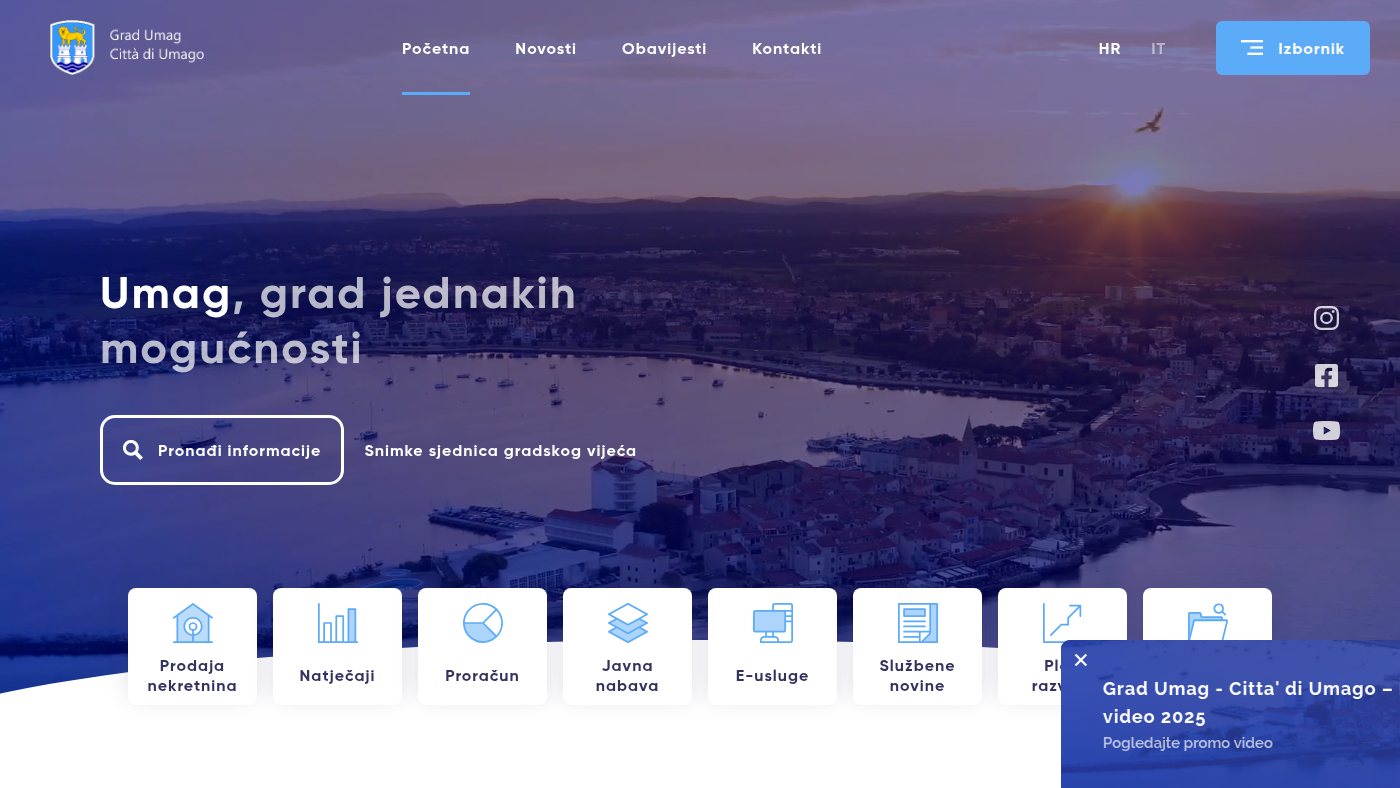The image size is (1400, 788).
Task: Open the Natječaji bar chart tile
Action: click(337, 646)
